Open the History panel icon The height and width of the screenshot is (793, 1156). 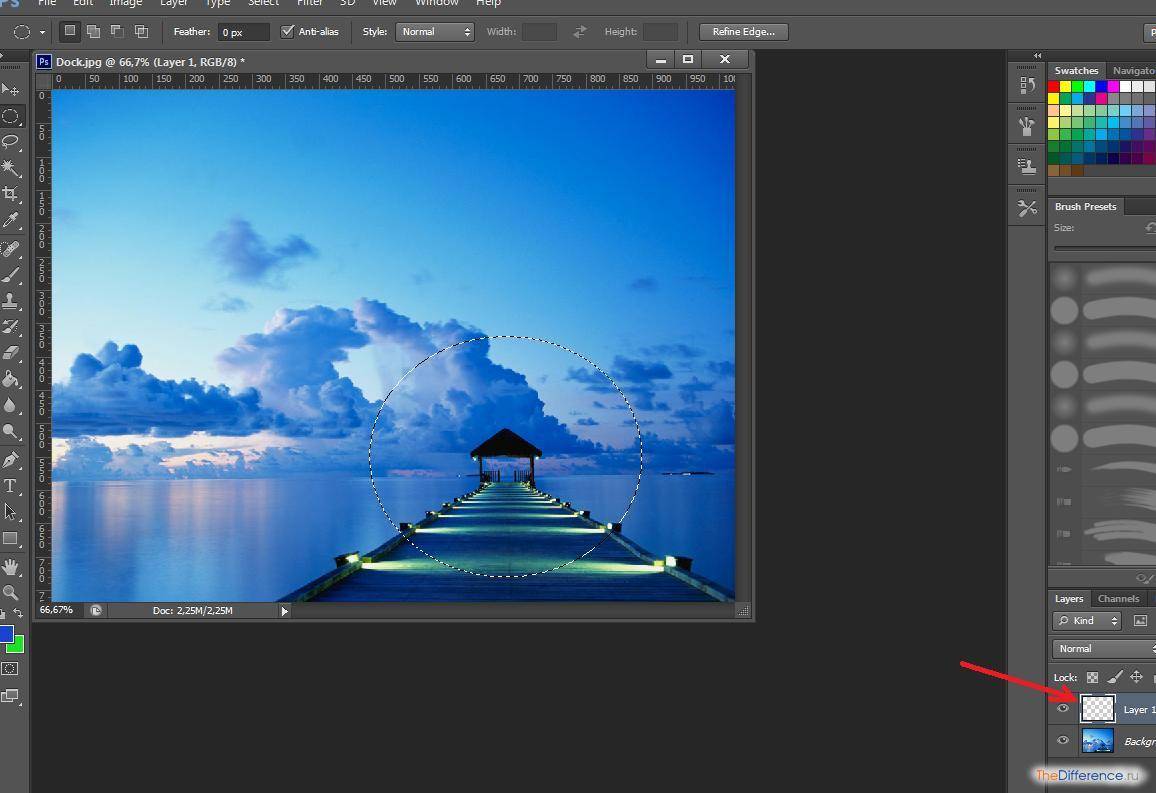tap(1027, 86)
